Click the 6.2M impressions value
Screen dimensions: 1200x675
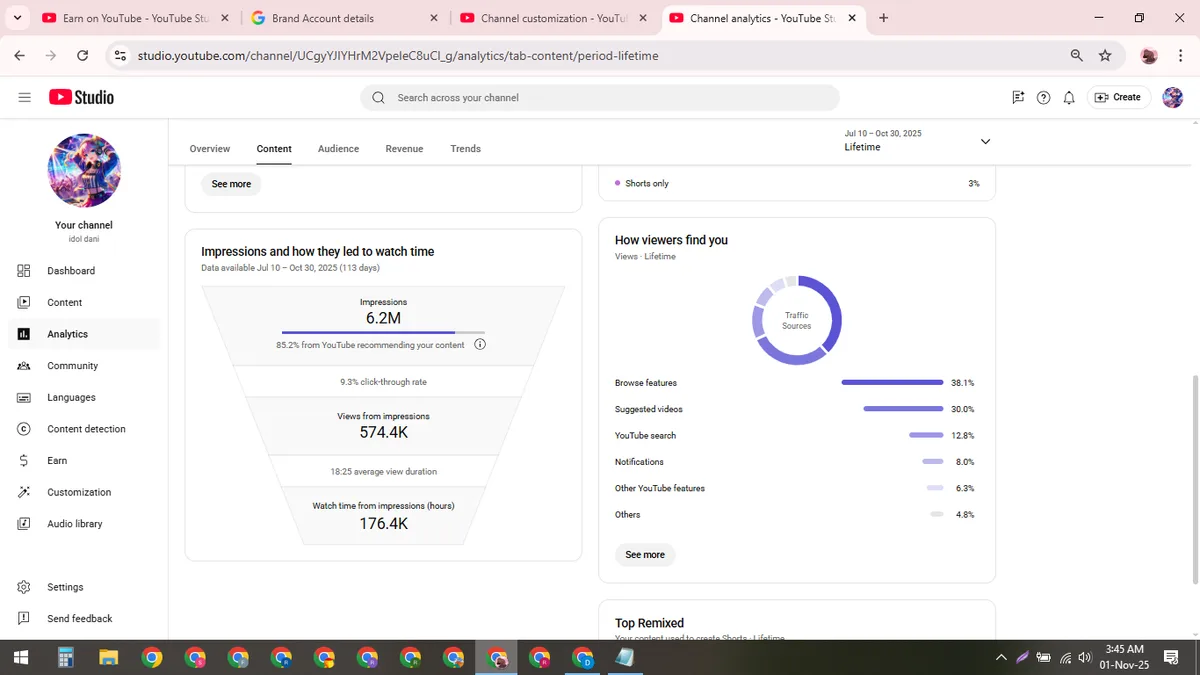click(384, 319)
